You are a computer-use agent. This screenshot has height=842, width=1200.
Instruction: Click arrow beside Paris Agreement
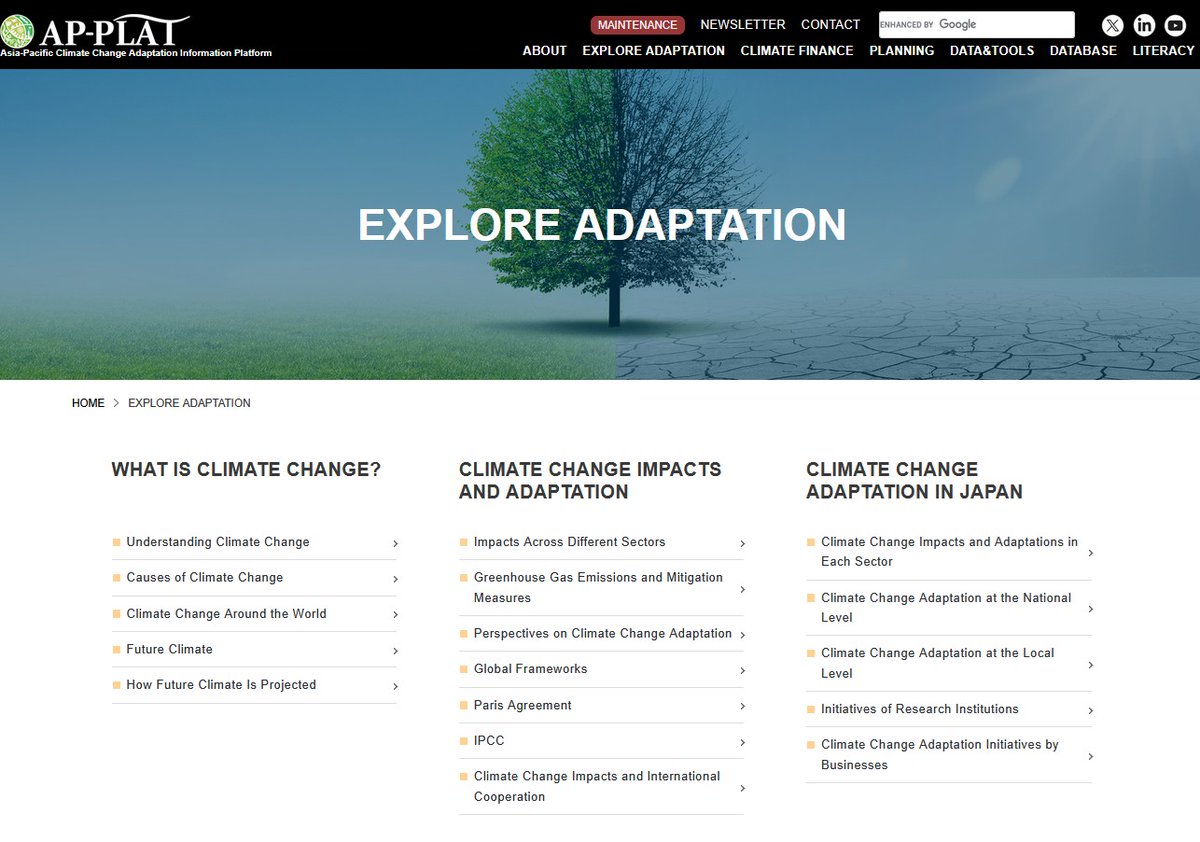(x=742, y=706)
